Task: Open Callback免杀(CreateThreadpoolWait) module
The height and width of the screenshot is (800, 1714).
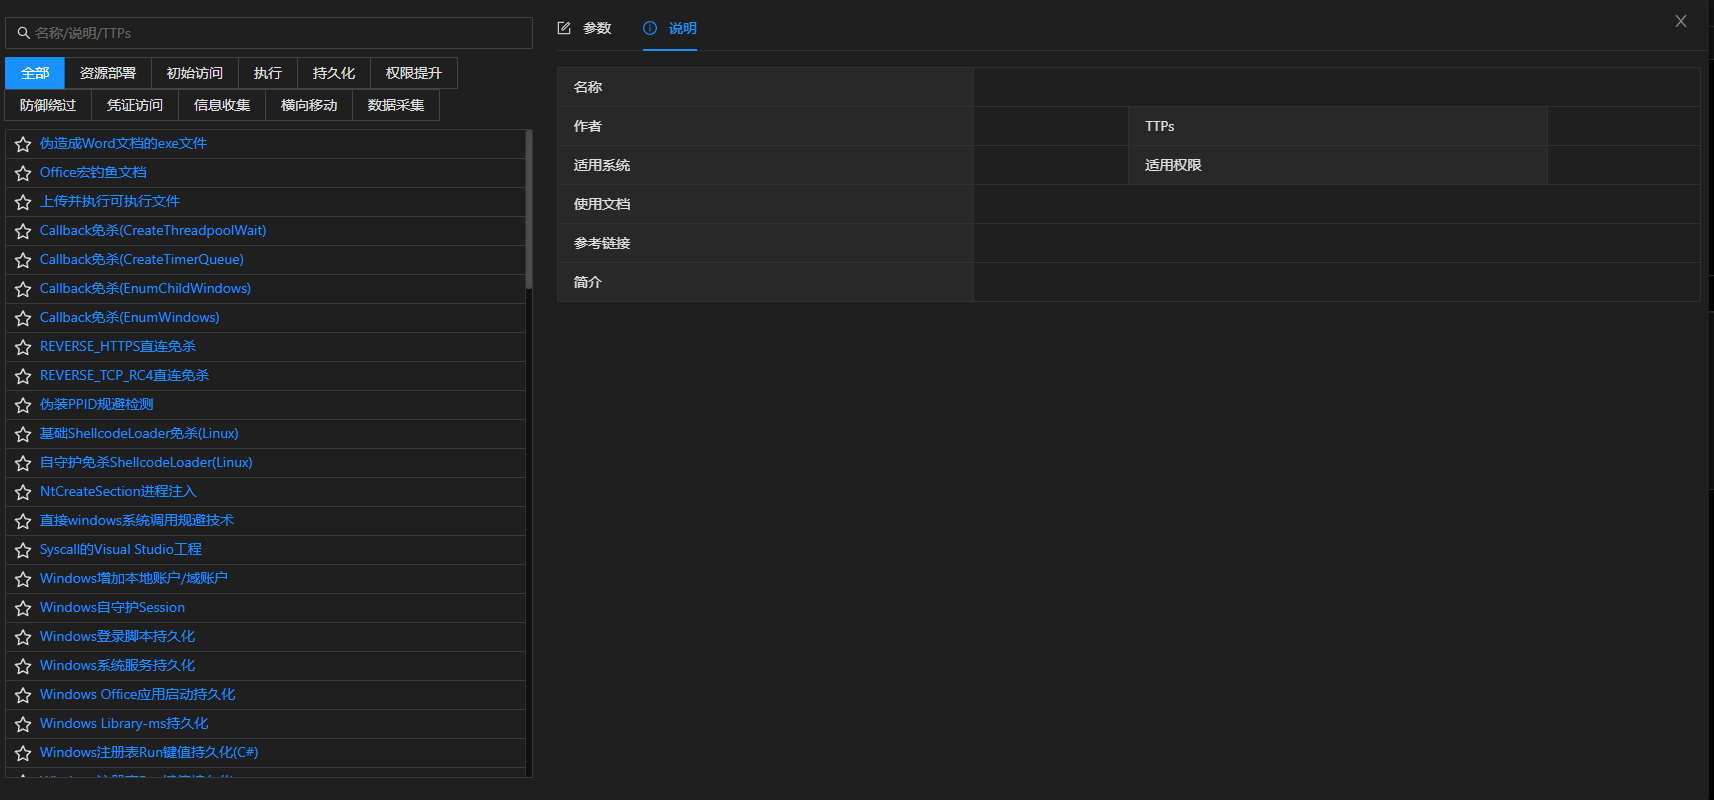Action: coord(153,231)
